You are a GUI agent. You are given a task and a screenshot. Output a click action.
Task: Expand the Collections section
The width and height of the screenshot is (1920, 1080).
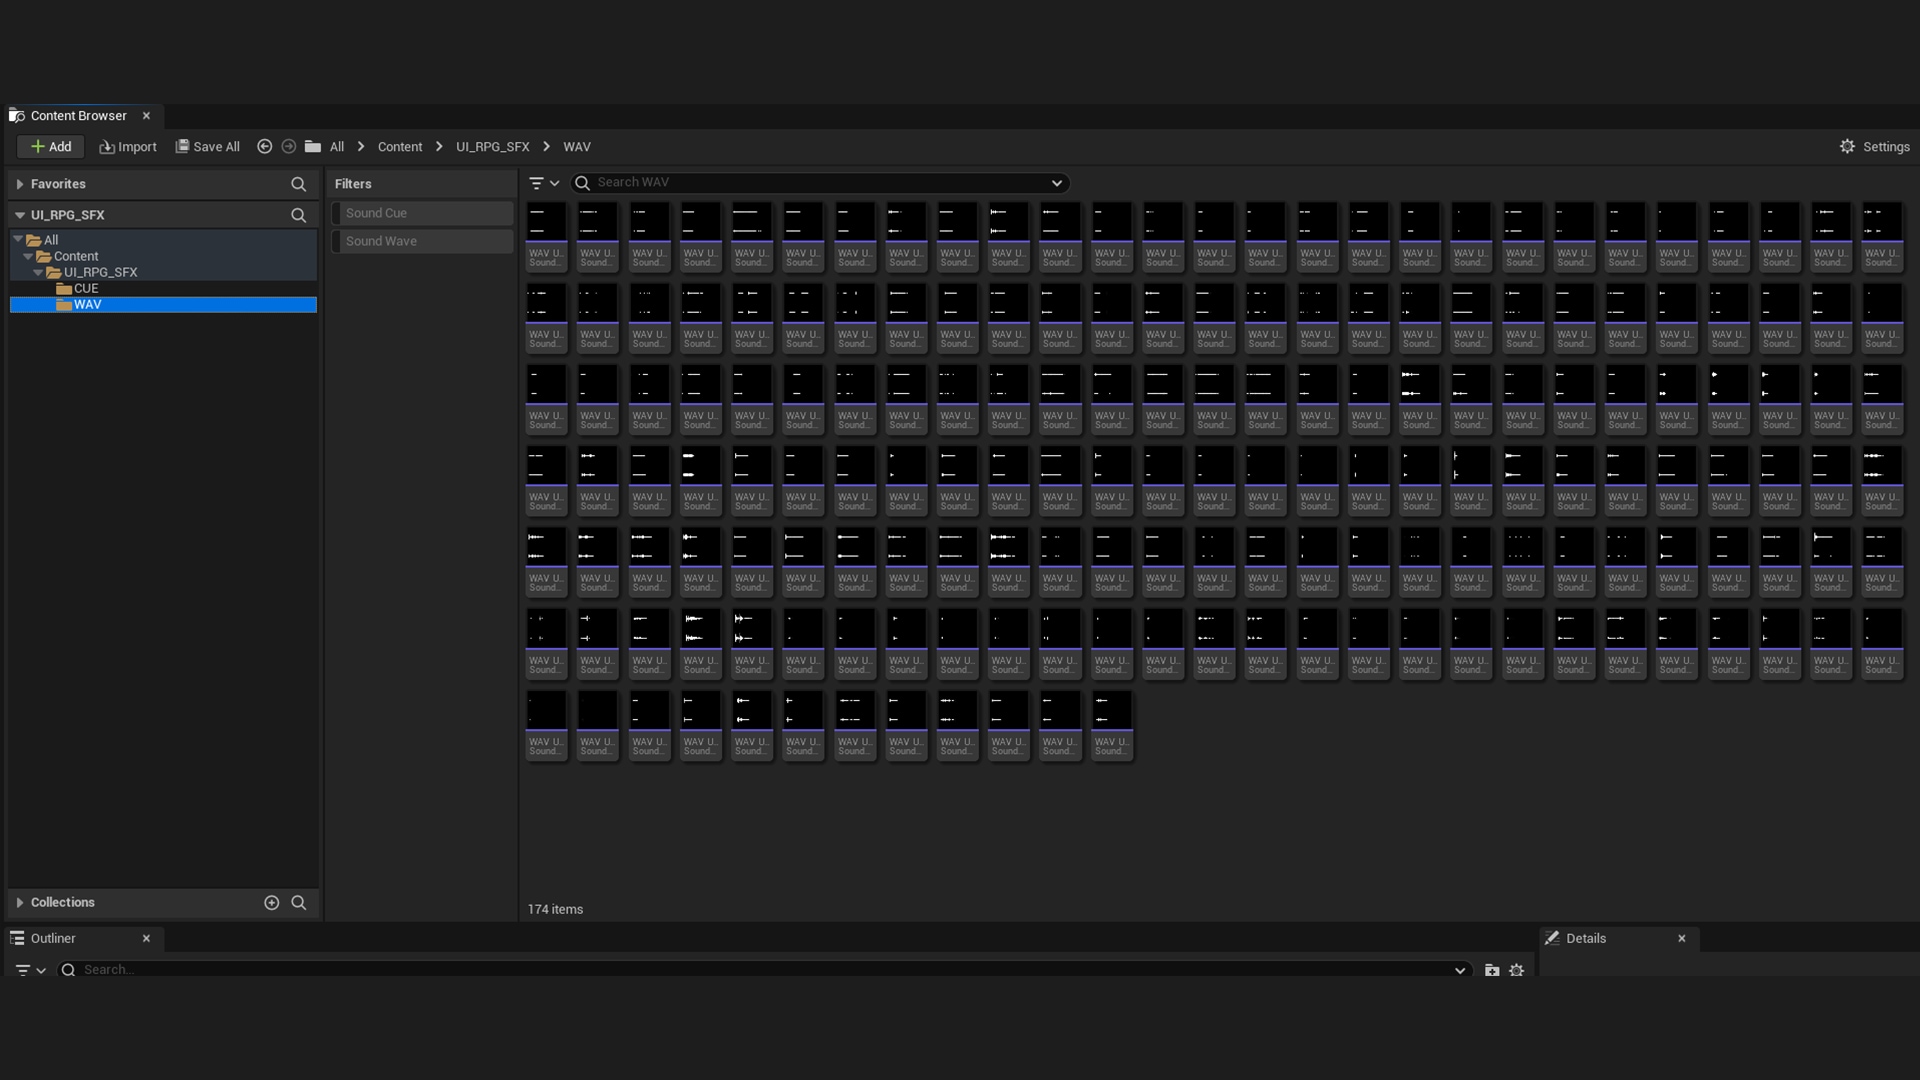[19, 902]
